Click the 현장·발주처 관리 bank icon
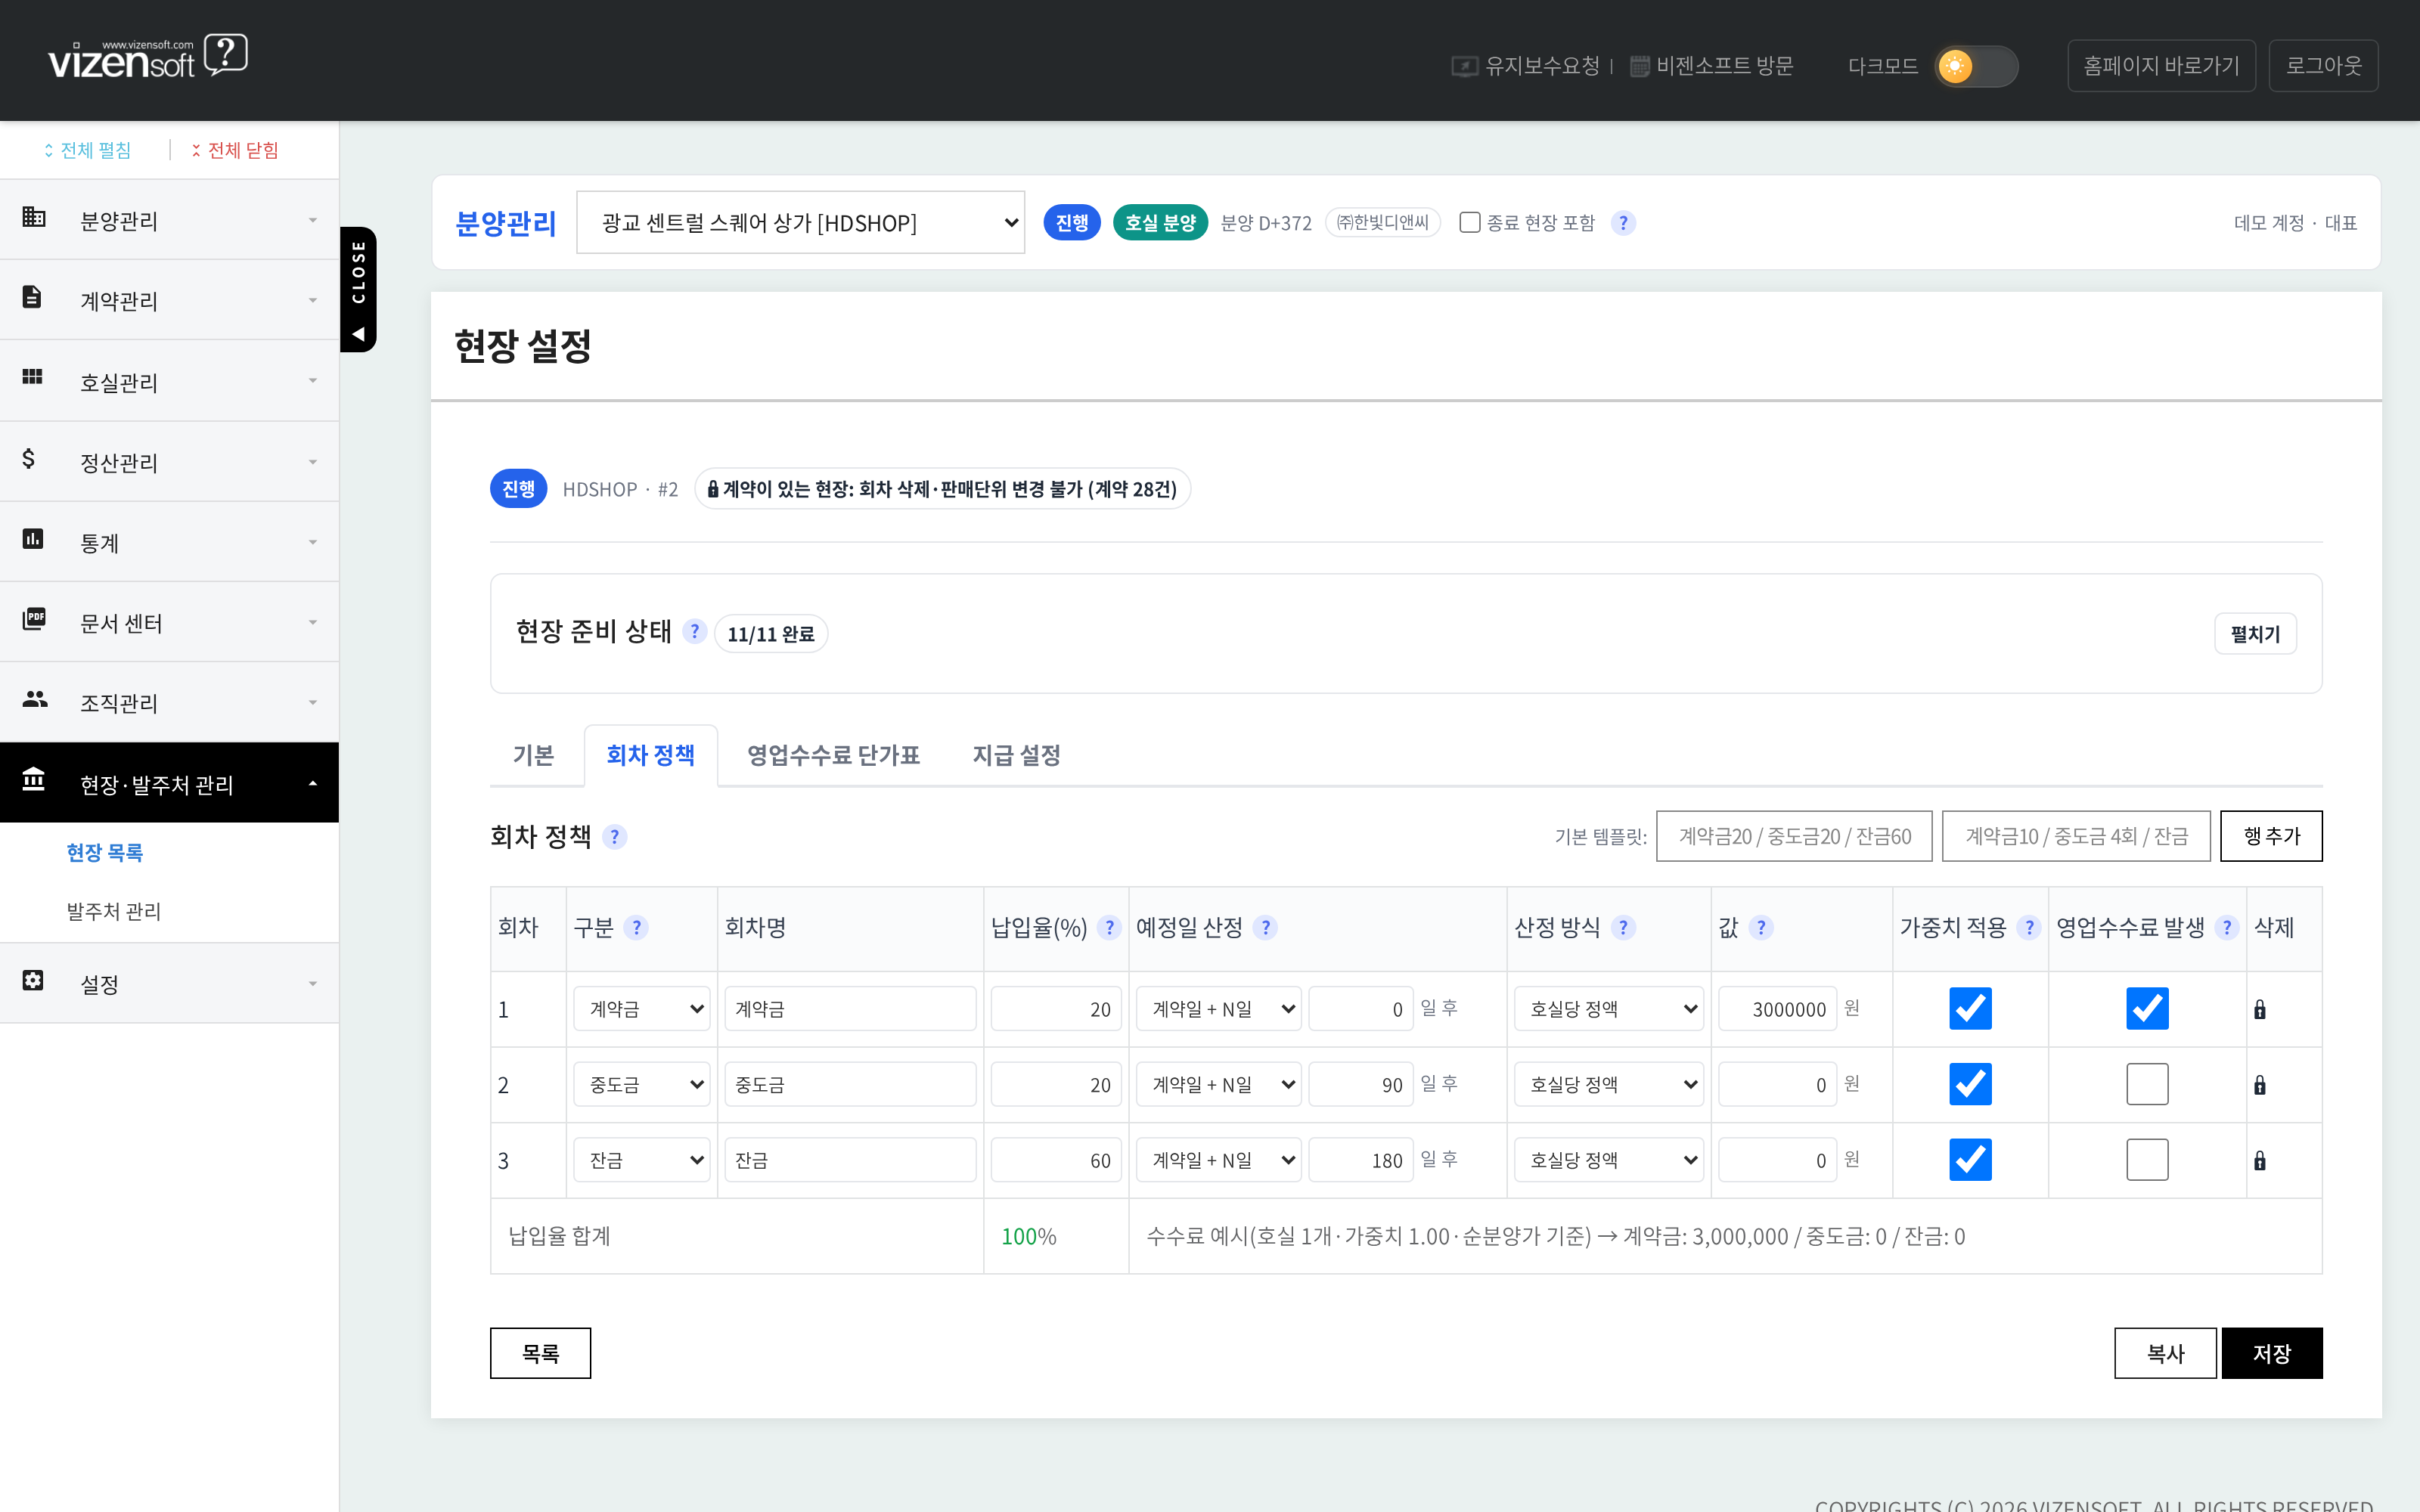Screen dimensions: 2420x1512 (x=34, y=779)
